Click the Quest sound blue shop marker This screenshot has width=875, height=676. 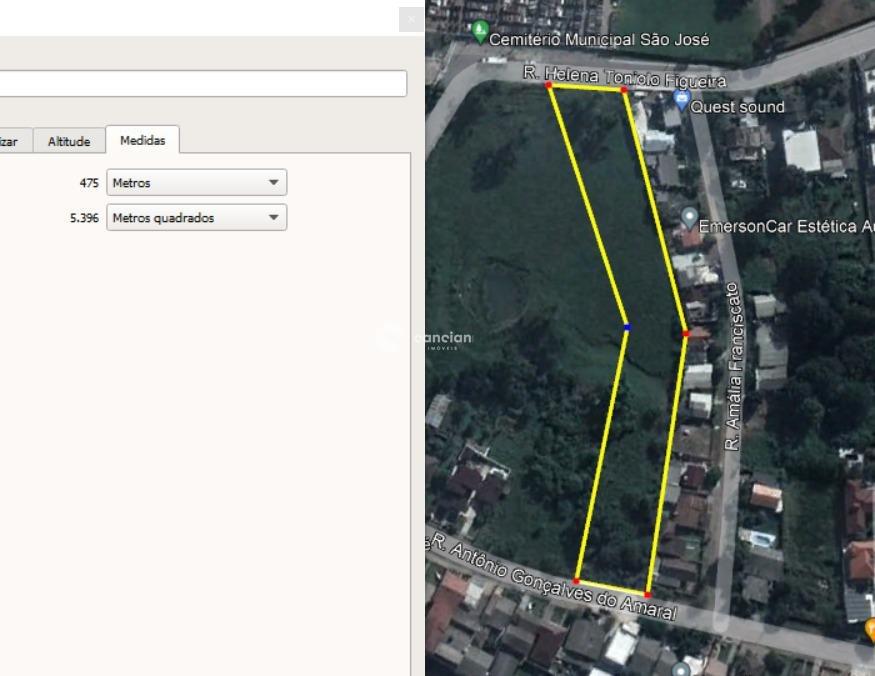[682, 100]
